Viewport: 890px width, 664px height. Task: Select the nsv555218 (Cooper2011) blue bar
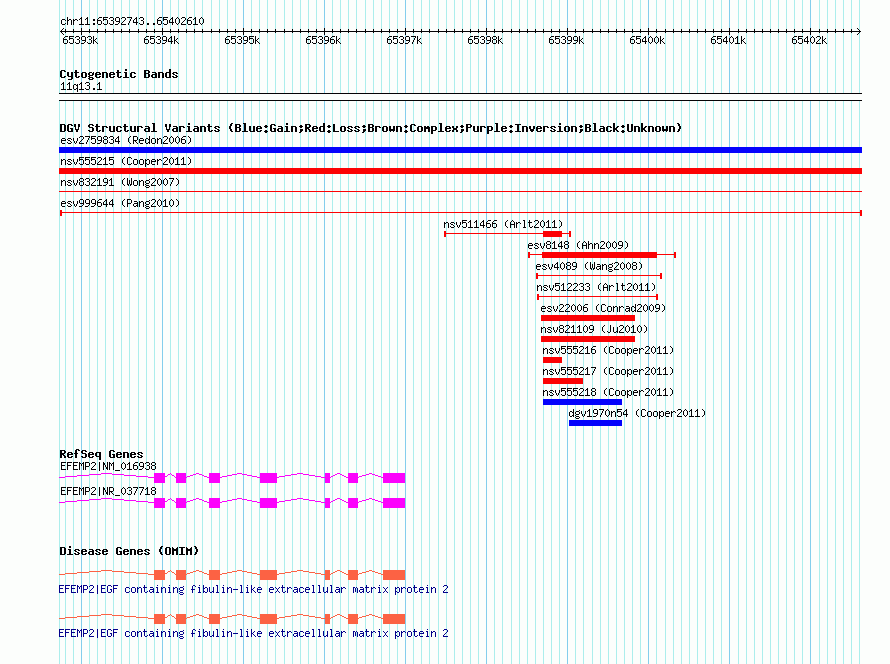(x=582, y=402)
